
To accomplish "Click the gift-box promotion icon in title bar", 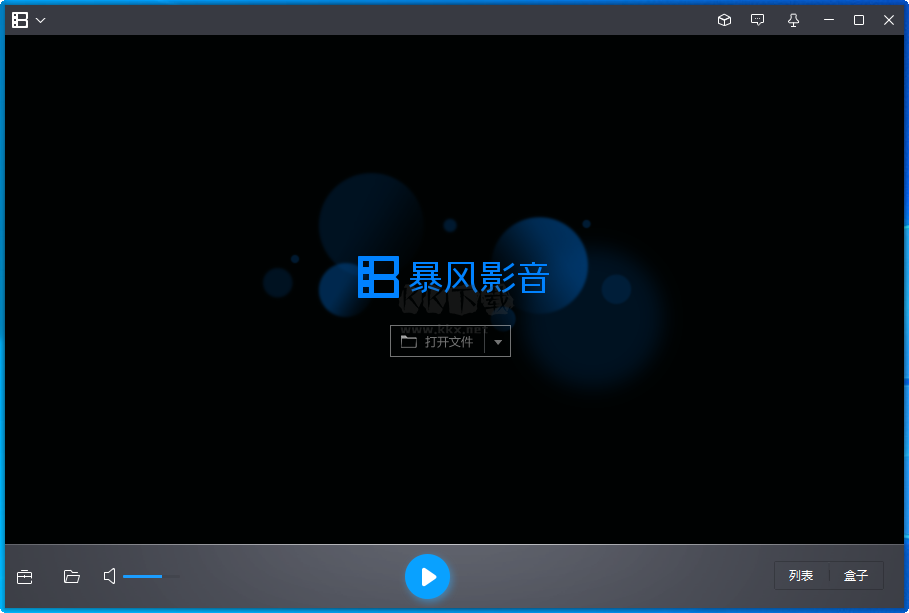I will click(723, 19).
